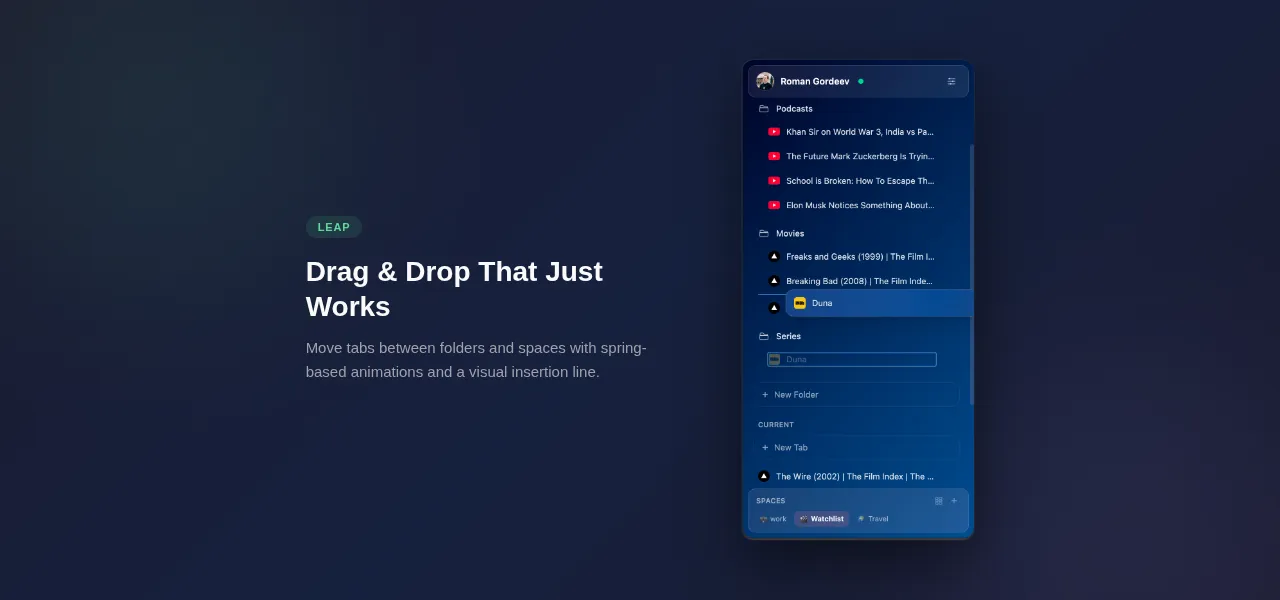Click the yellow icon on the Duna tab
This screenshot has height=600, width=1280.
(800, 303)
